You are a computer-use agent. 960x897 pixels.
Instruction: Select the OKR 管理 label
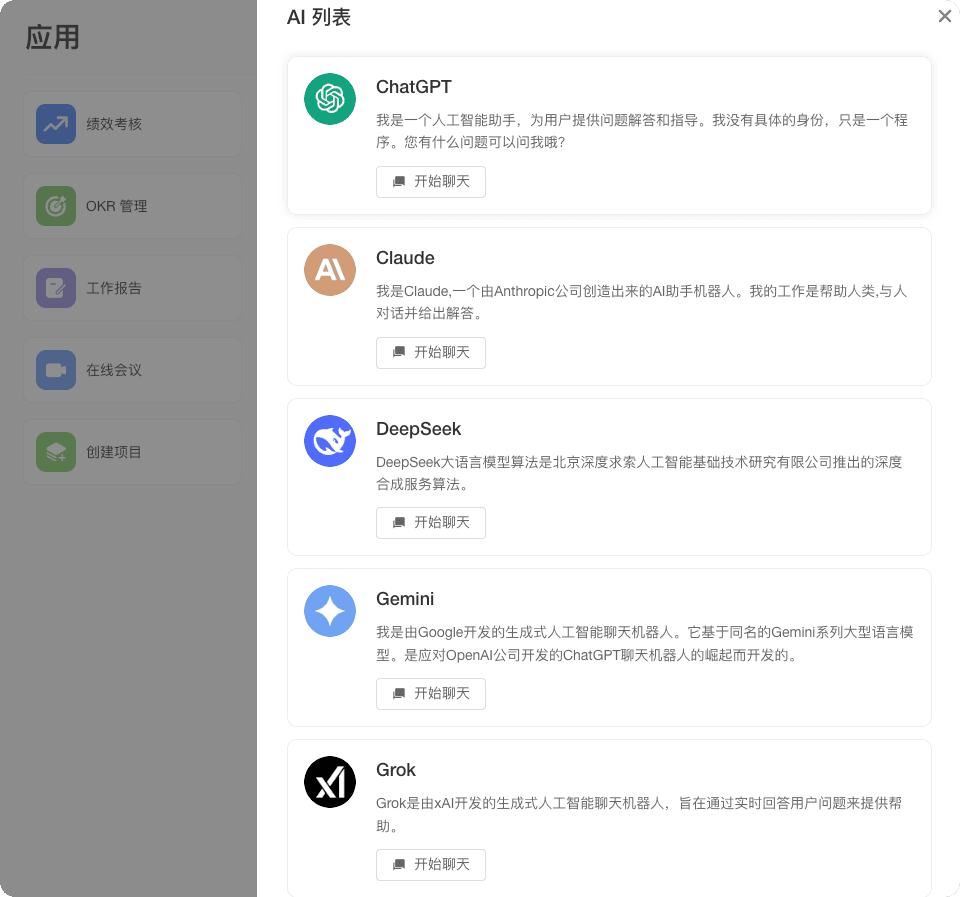pos(116,206)
